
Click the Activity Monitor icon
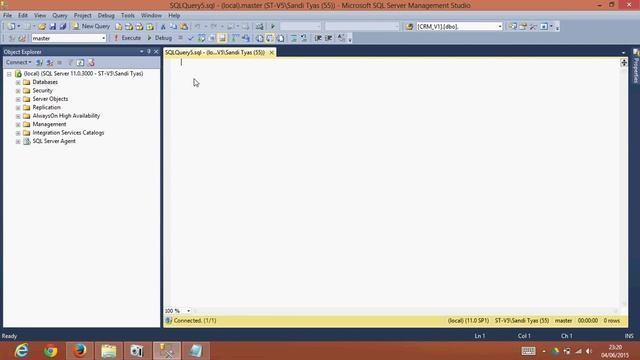pos(259,26)
